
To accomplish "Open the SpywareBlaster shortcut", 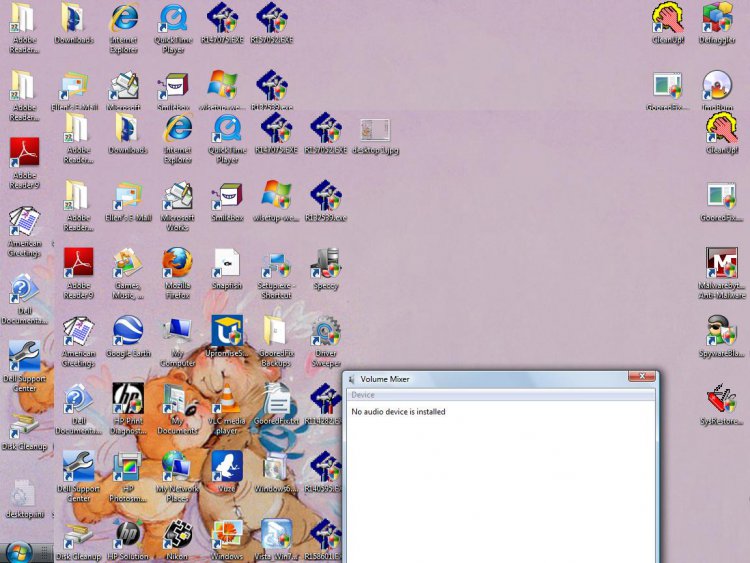I will click(722, 337).
